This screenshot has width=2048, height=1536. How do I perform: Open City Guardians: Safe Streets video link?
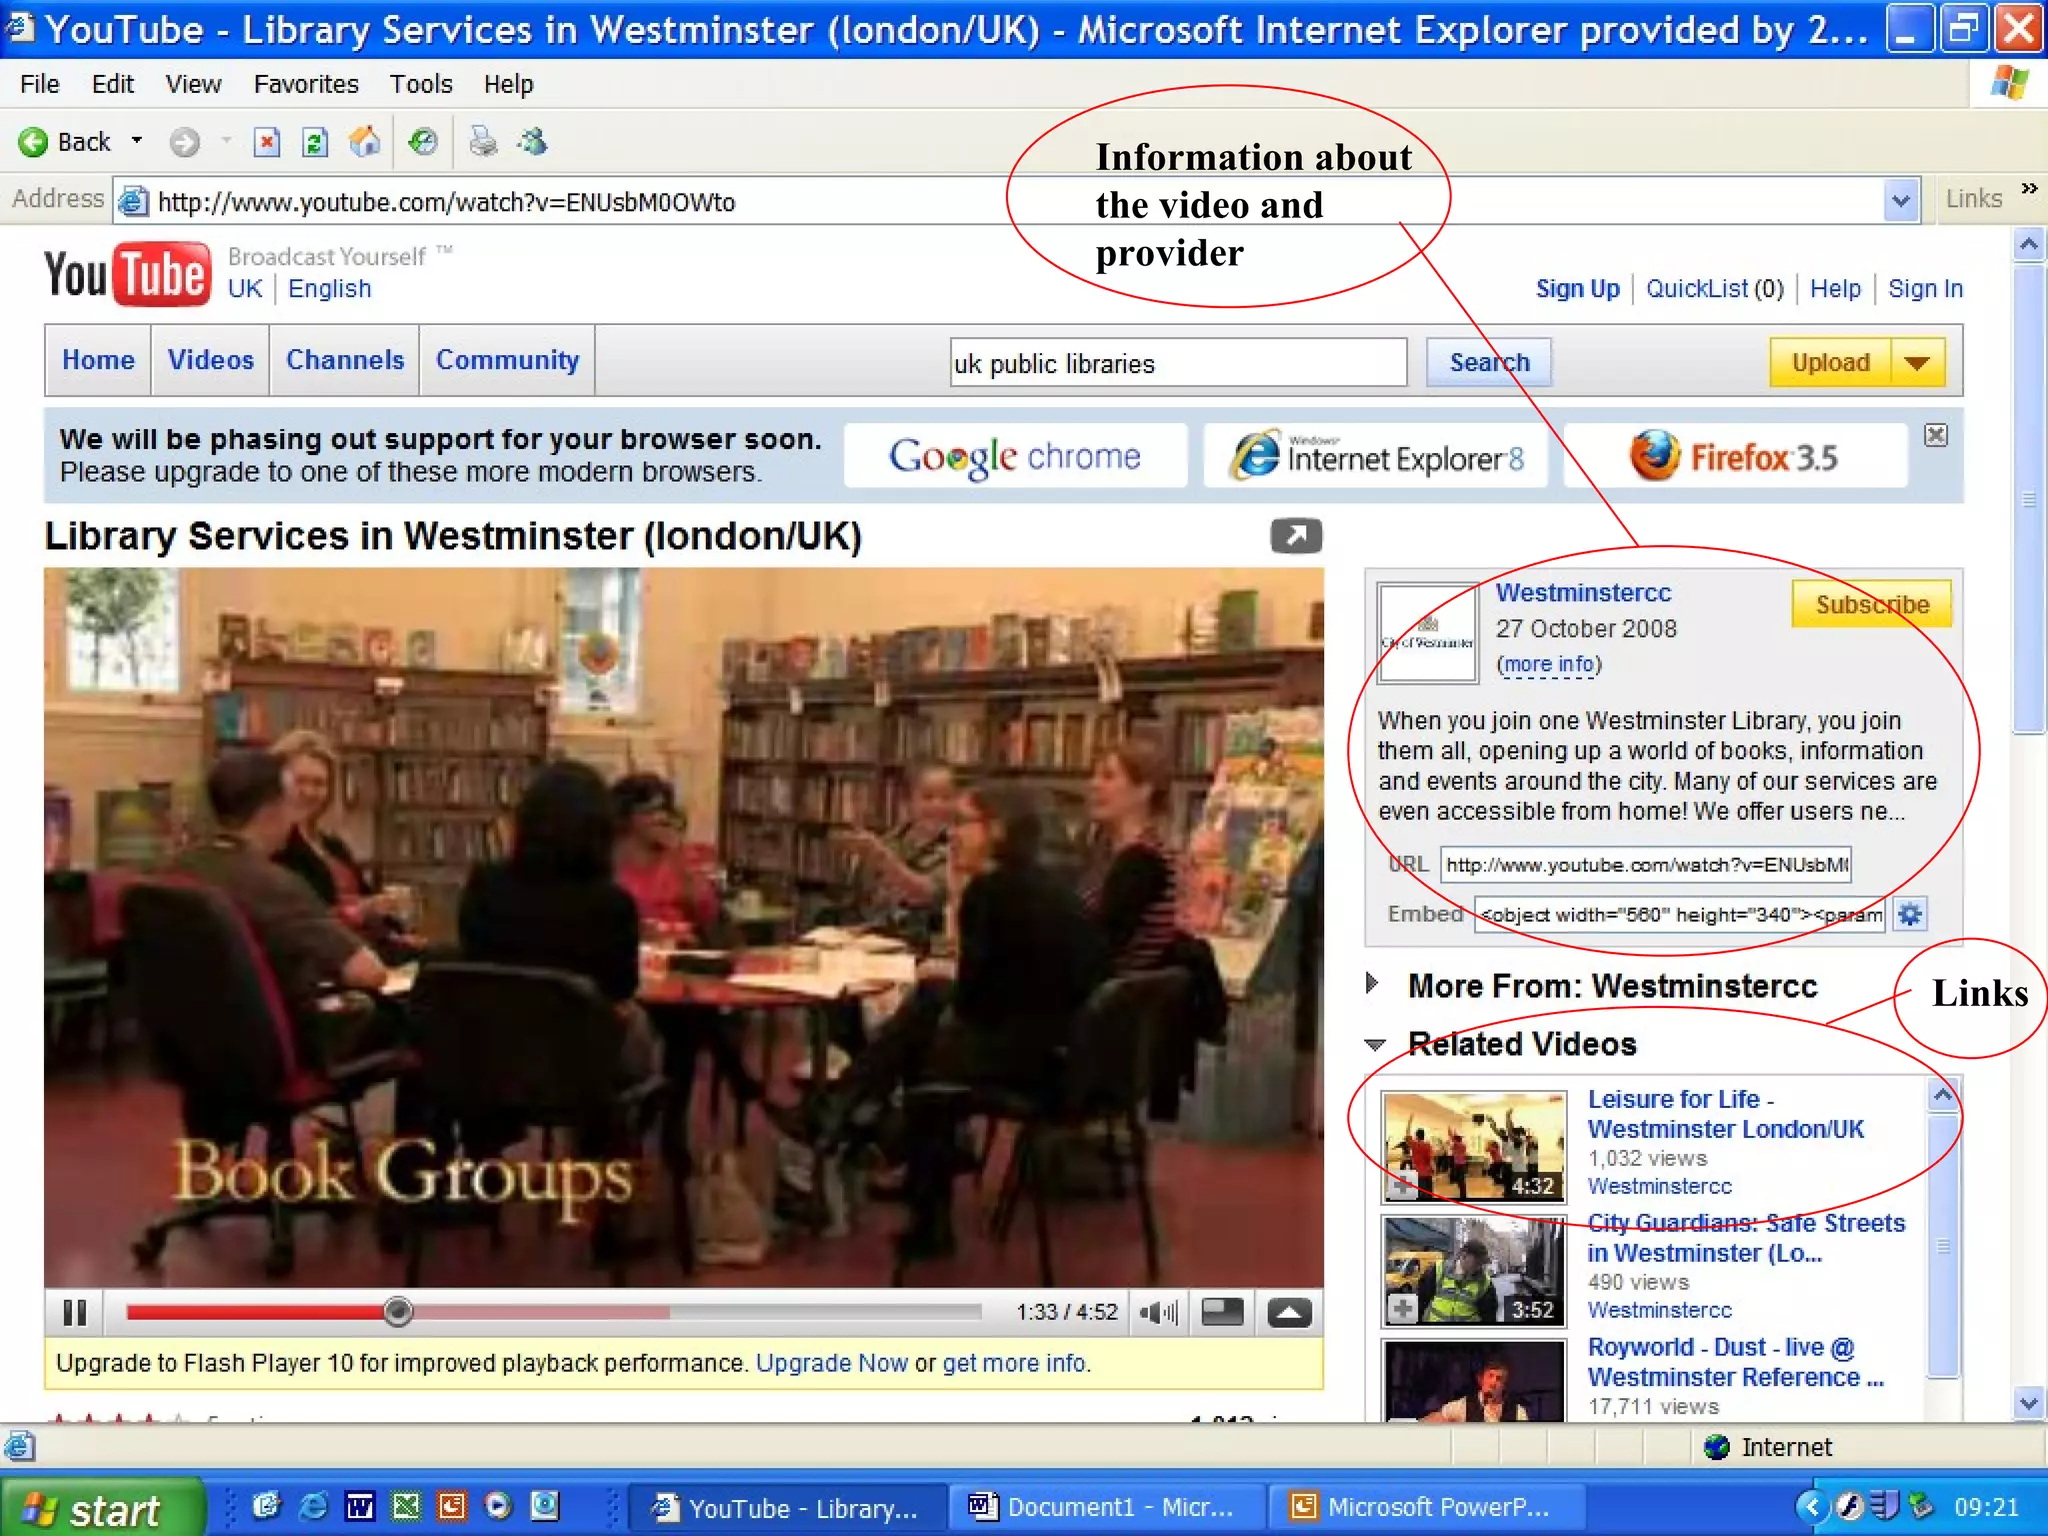(x=1746, y=1238)
